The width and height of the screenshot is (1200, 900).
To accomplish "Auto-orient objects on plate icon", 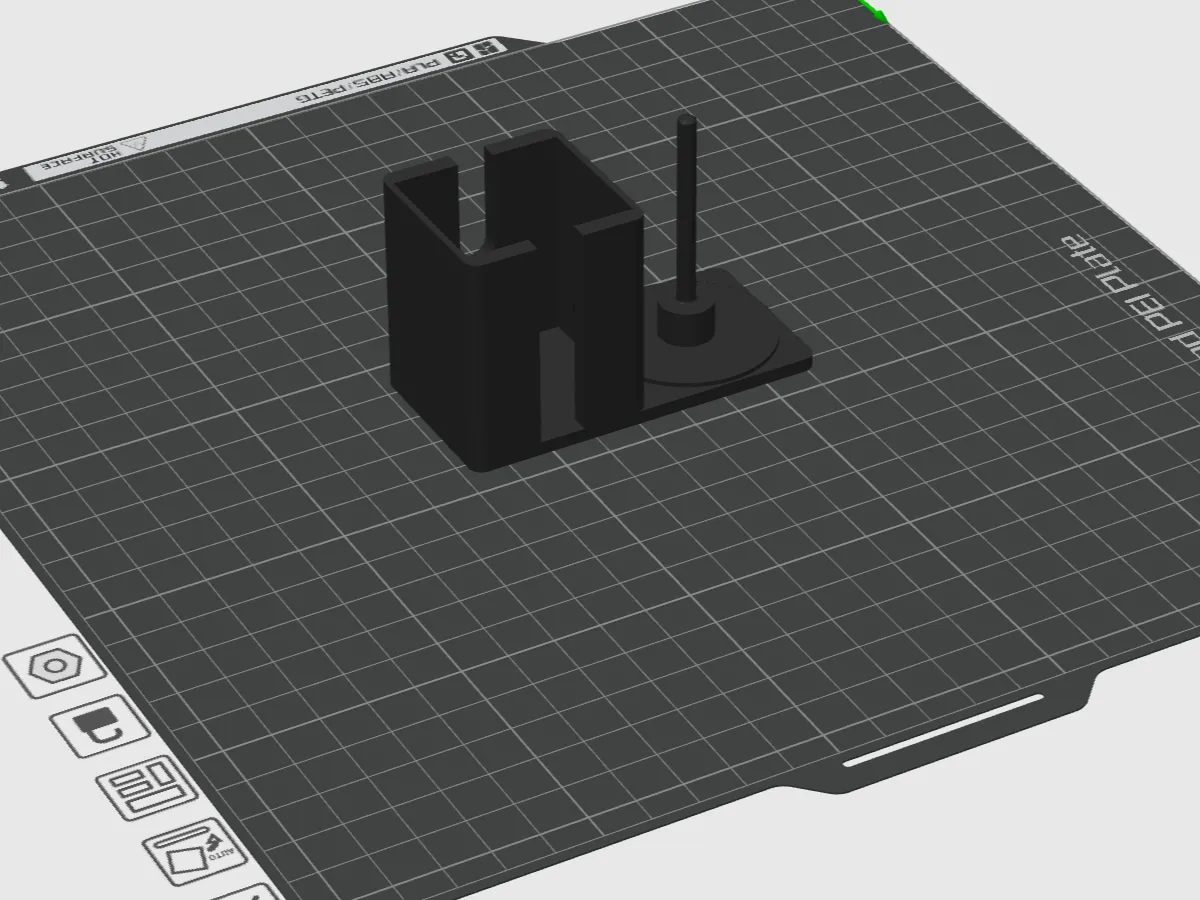I will pos(196,850).
